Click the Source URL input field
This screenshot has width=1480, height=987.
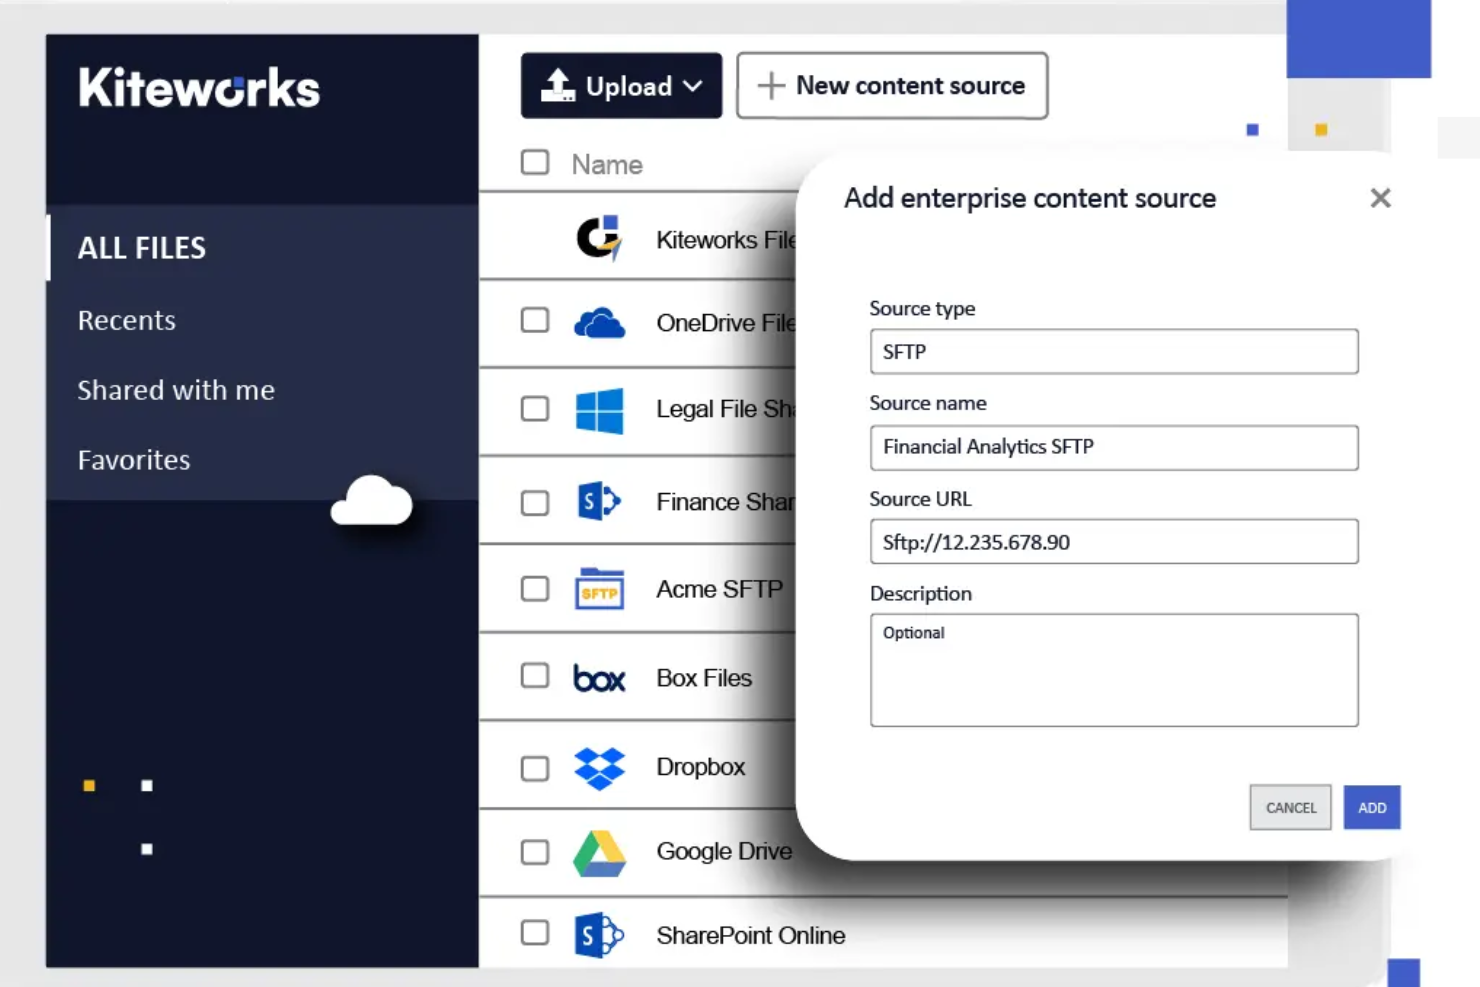1114,541
